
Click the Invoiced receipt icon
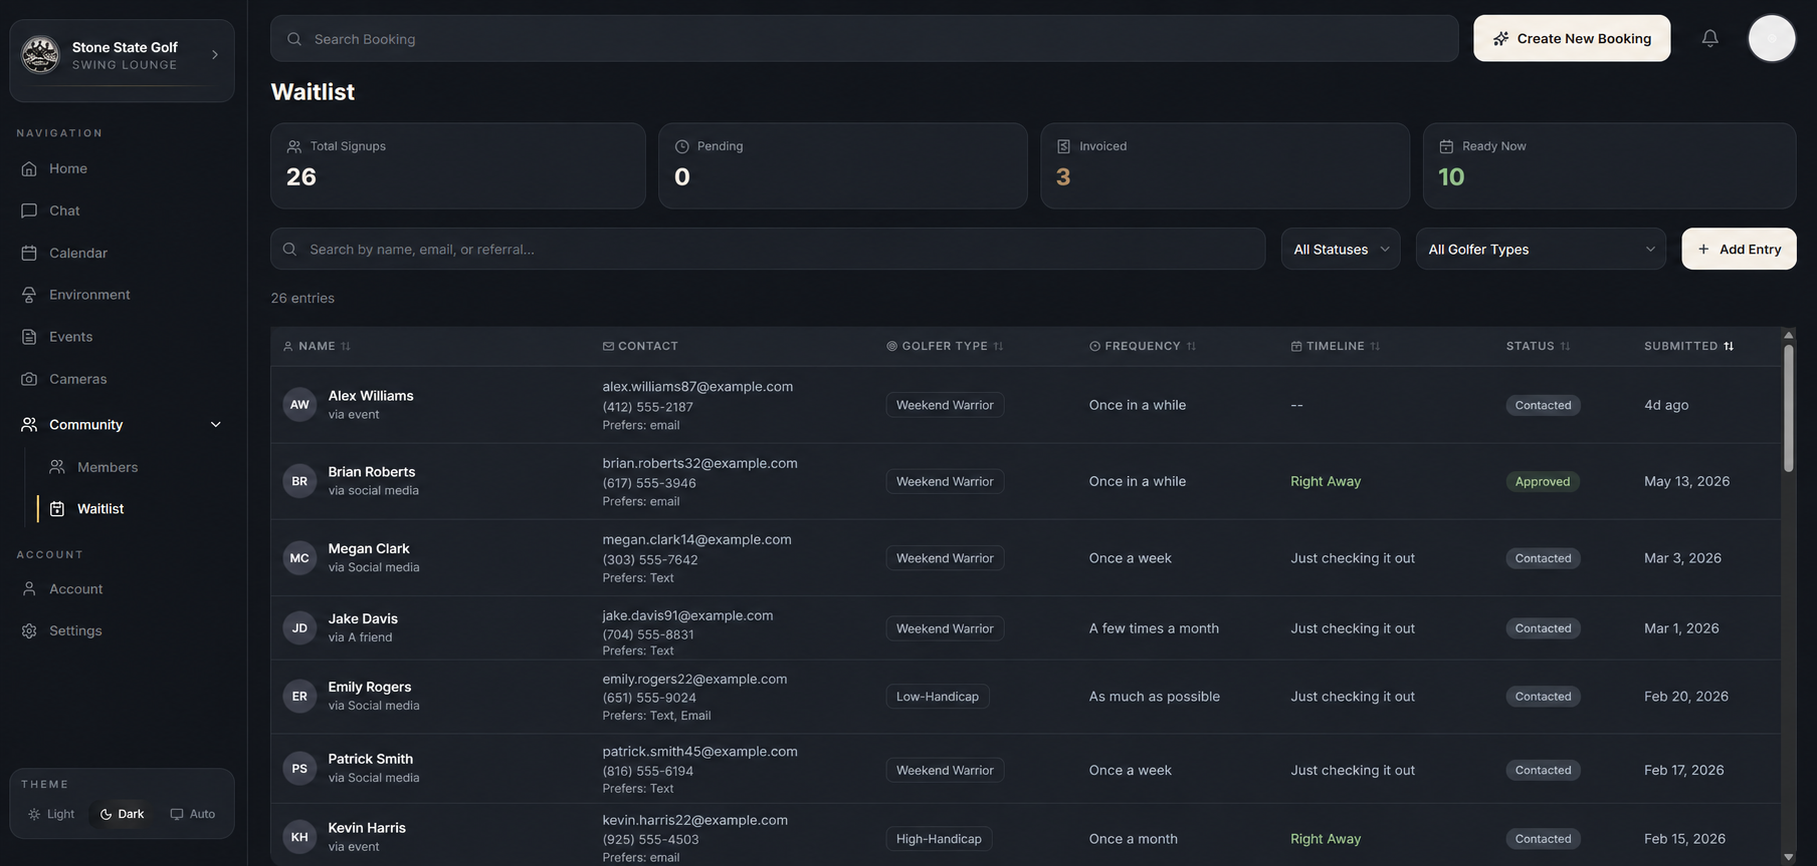(x=1064, y=146)
